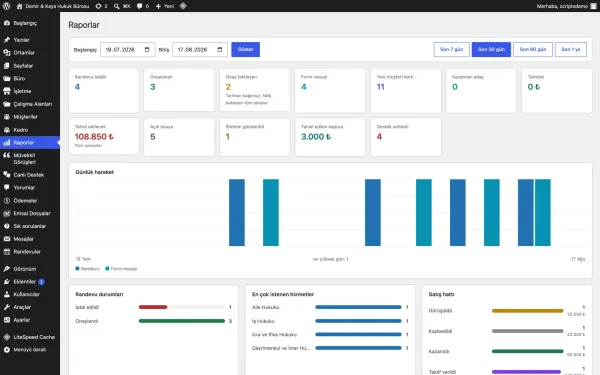Screen dimensions: 600x375
Task: Click the İşletme store icon
Action: coord(7,91)
